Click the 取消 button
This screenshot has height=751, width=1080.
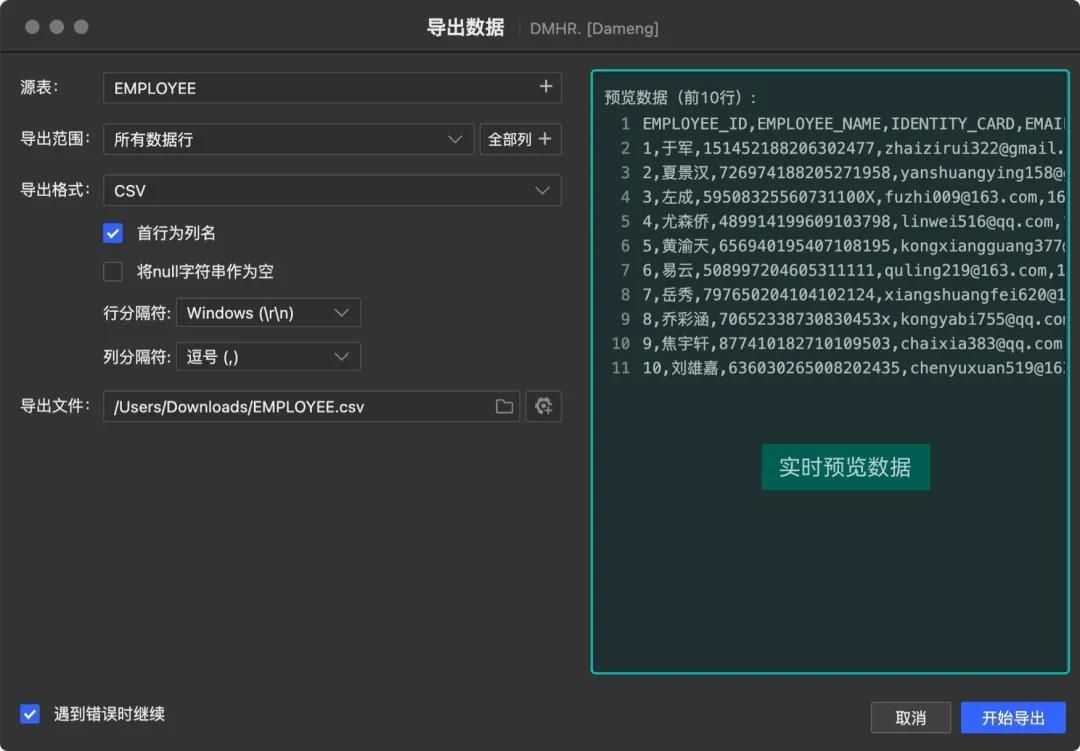[x=911, y=718]
